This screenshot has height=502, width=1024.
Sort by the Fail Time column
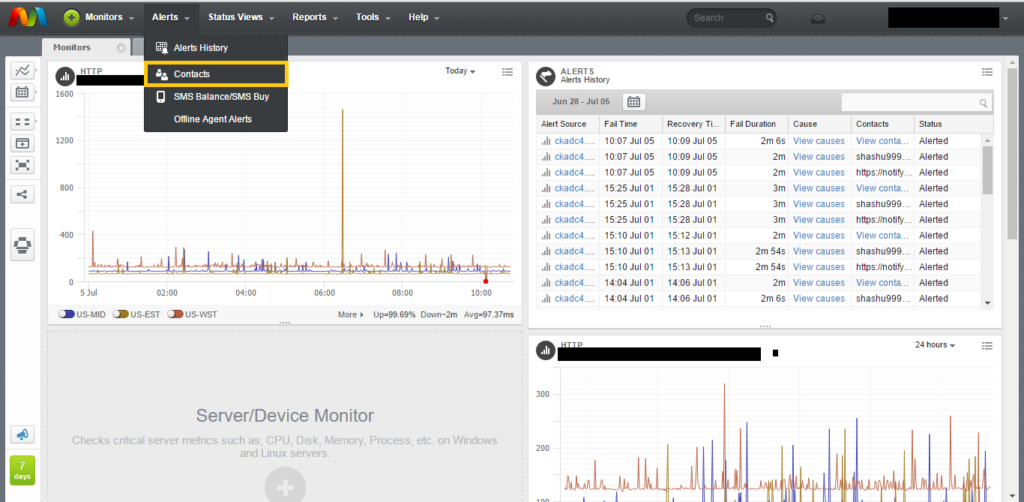[x=631, y=124]
